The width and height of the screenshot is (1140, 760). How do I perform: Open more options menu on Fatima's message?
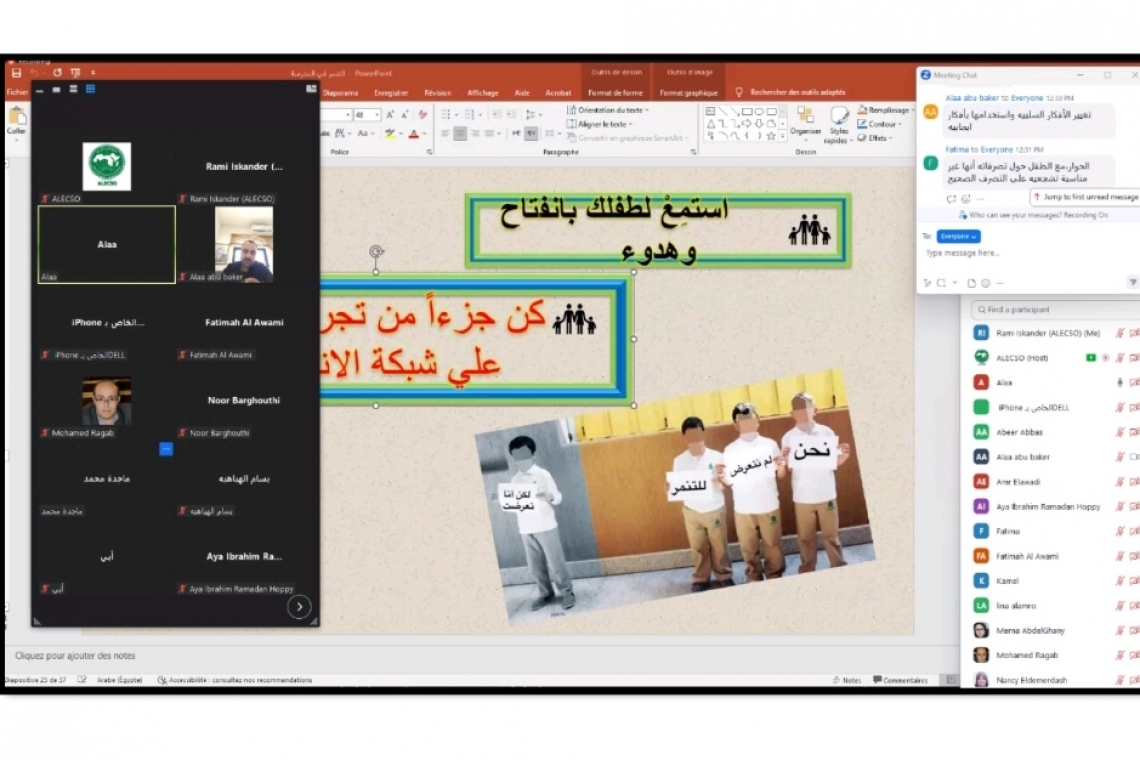pos(981,199)
